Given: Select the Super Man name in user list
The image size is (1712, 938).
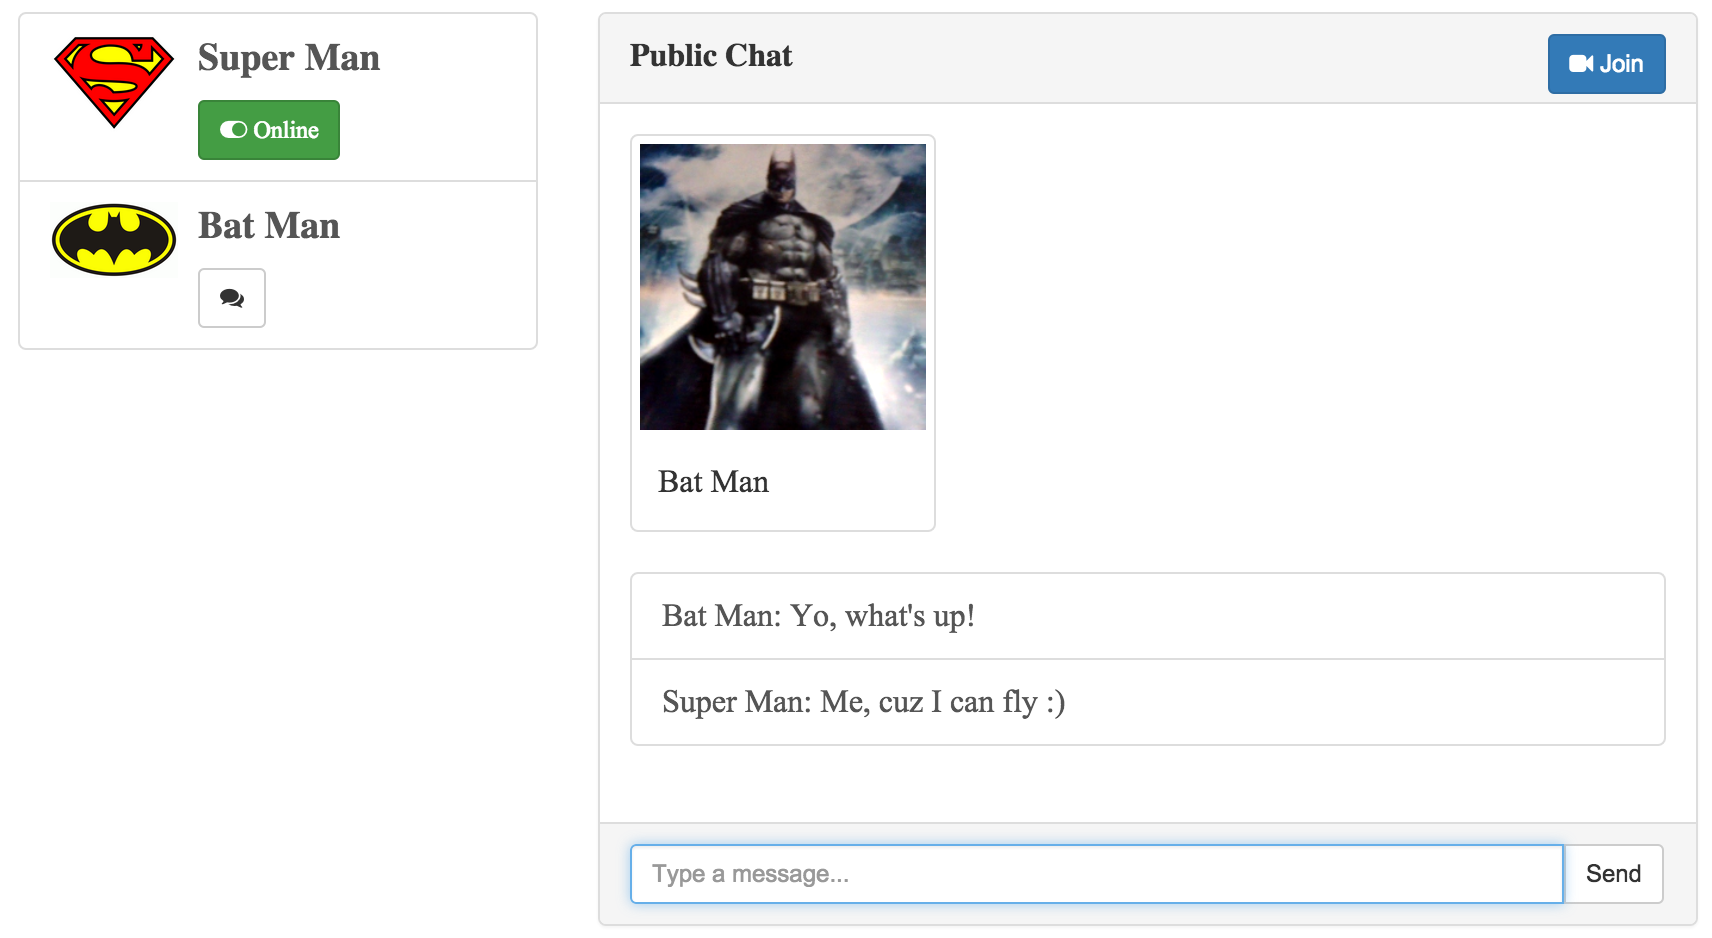Looking at the screenshot, I should tap(288, 58).
